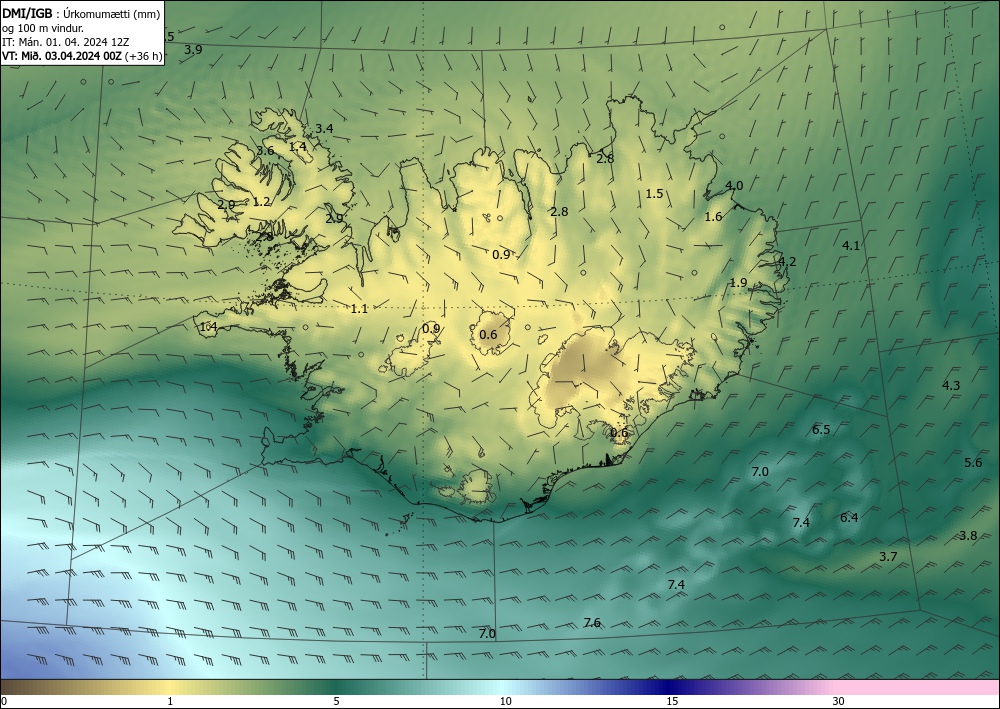
Task: Select the 5.6 value near the right edge
Action: click(973, 462)
